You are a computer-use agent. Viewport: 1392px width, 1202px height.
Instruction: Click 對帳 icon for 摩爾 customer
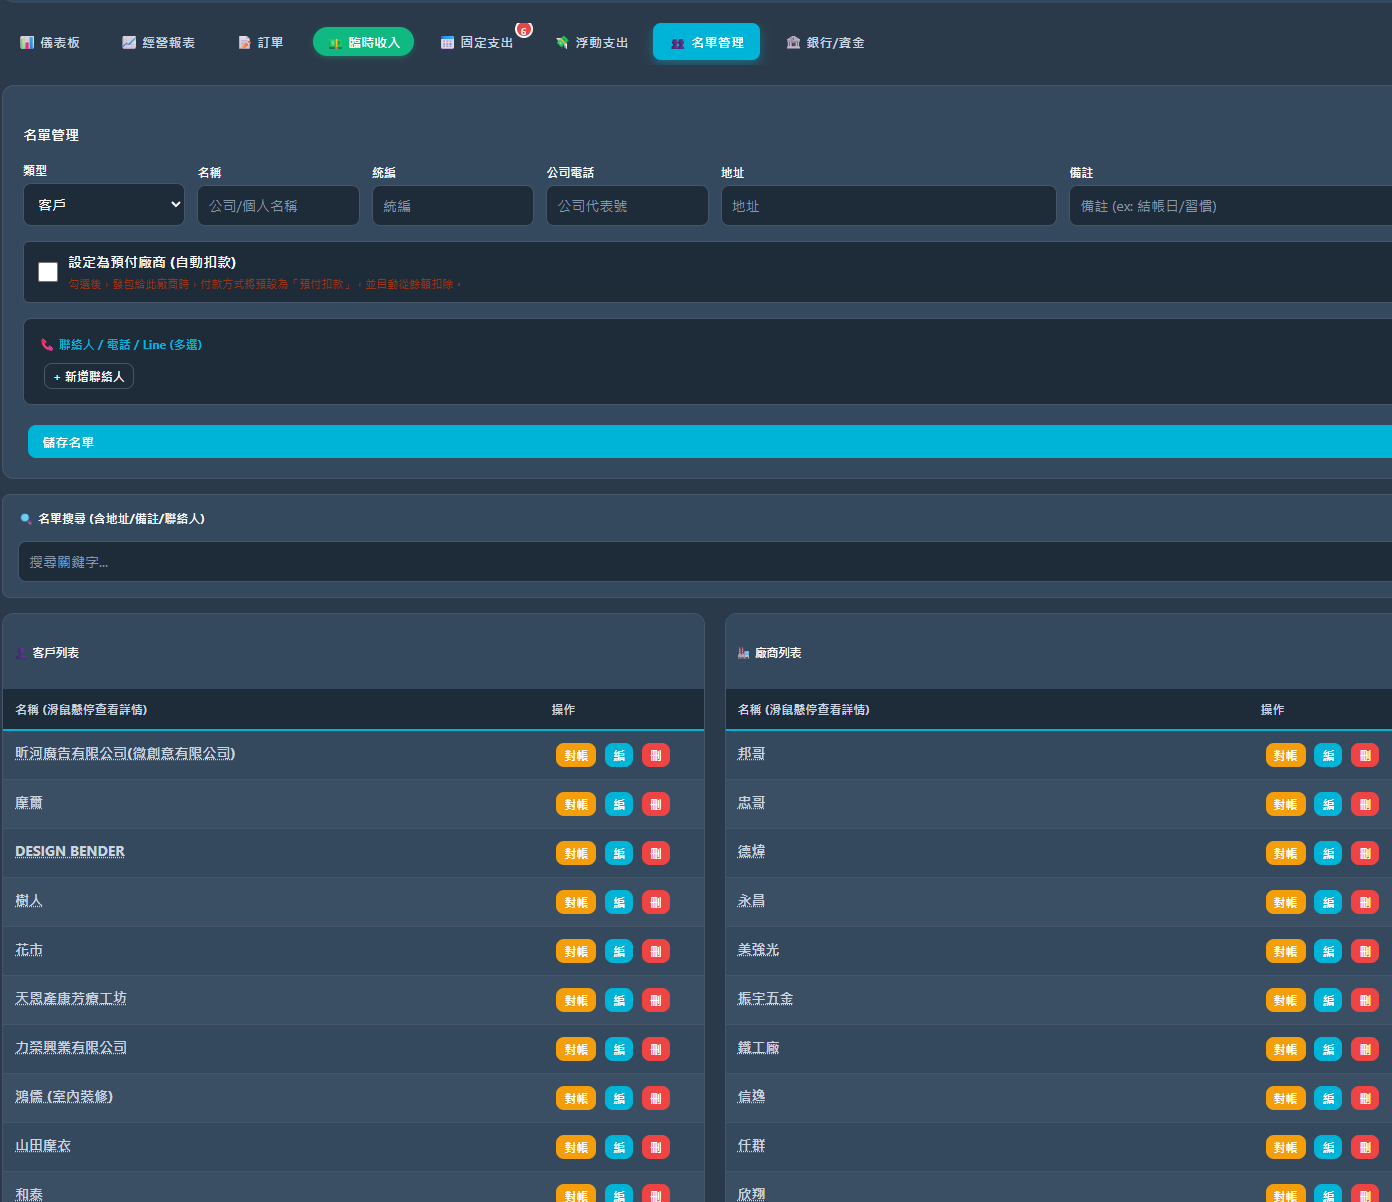coord(576,804)
